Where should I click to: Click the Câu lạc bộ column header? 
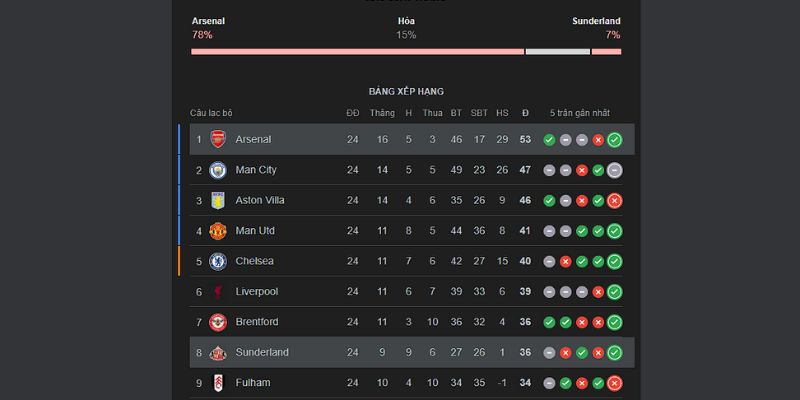coord(211,113)
